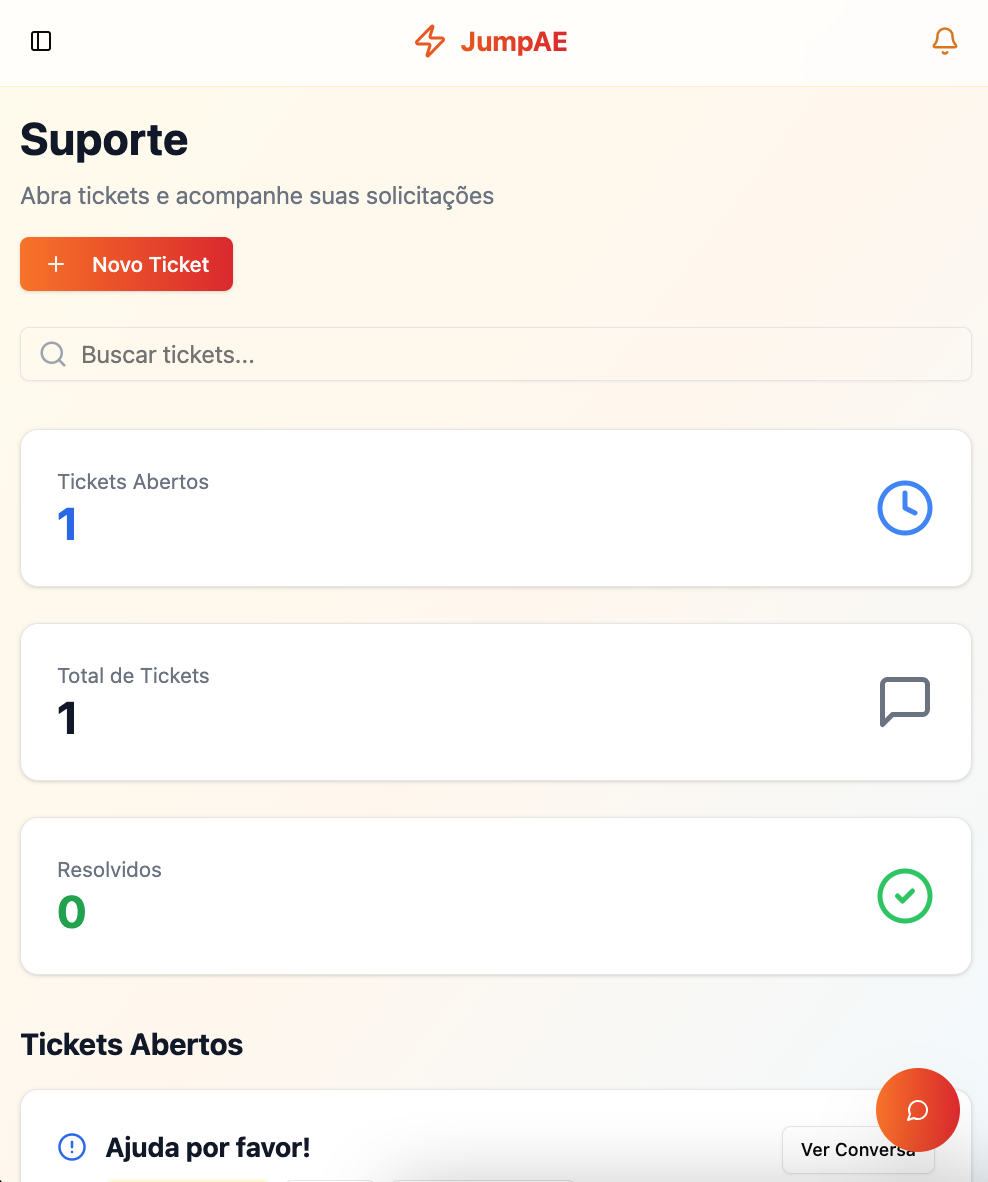Open the floating chat bubble button
988x1182 pixels.
coord(917,1110)
